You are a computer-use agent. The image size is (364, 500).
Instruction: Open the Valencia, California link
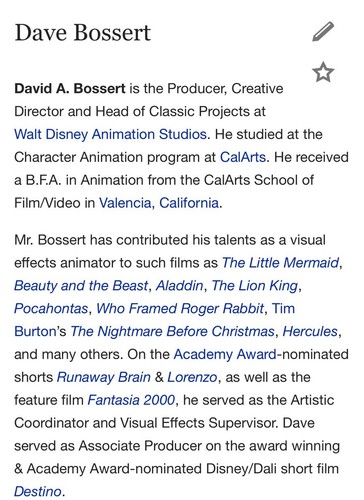[x=159, y=203]
